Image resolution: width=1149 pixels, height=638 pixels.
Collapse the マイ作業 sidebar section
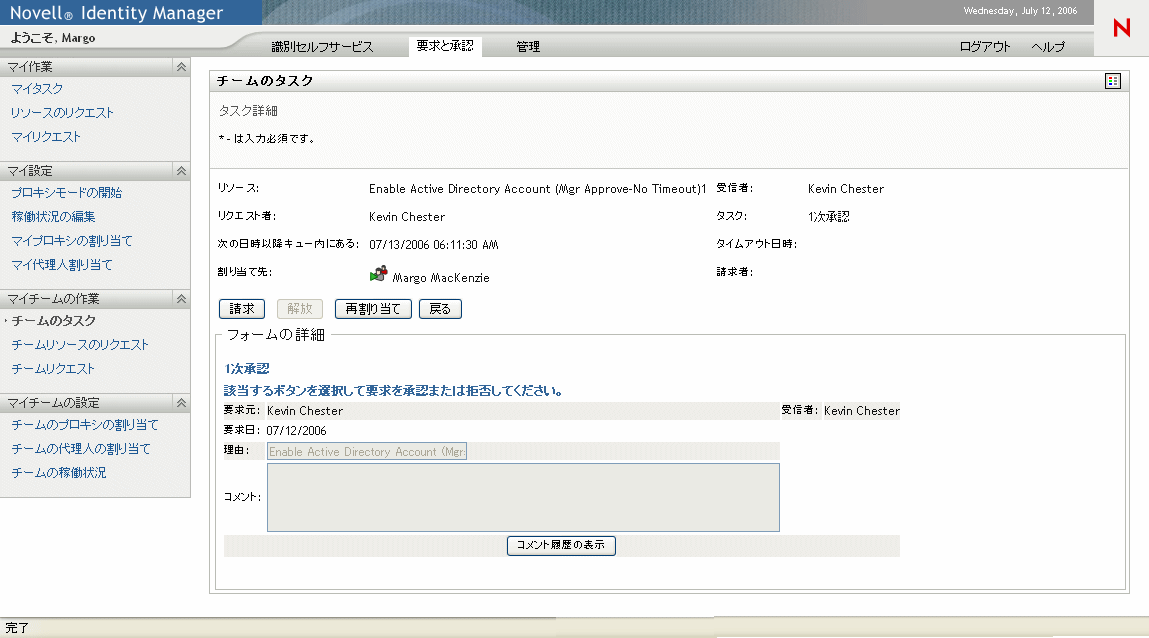181,67
